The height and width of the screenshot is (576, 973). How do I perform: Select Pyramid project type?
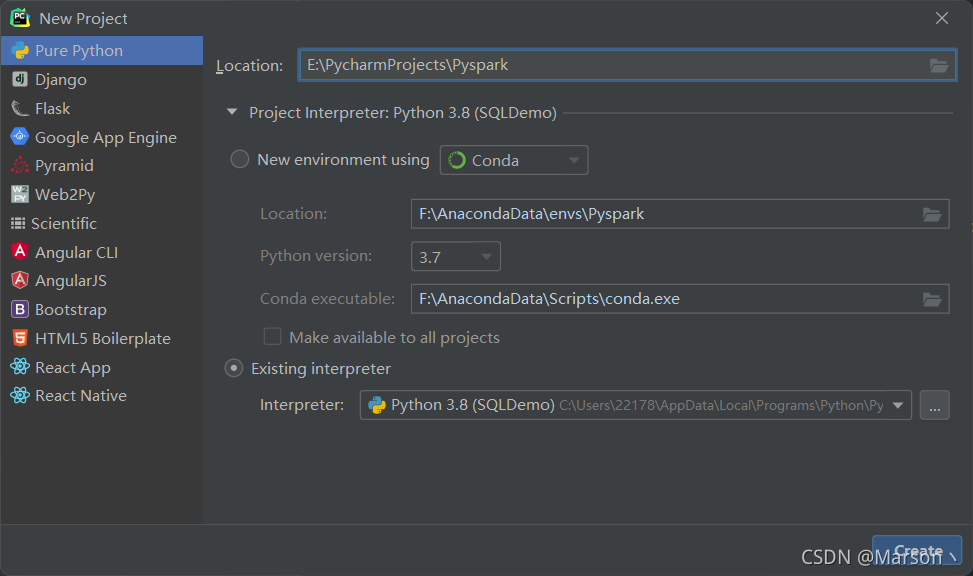(102, 166)
